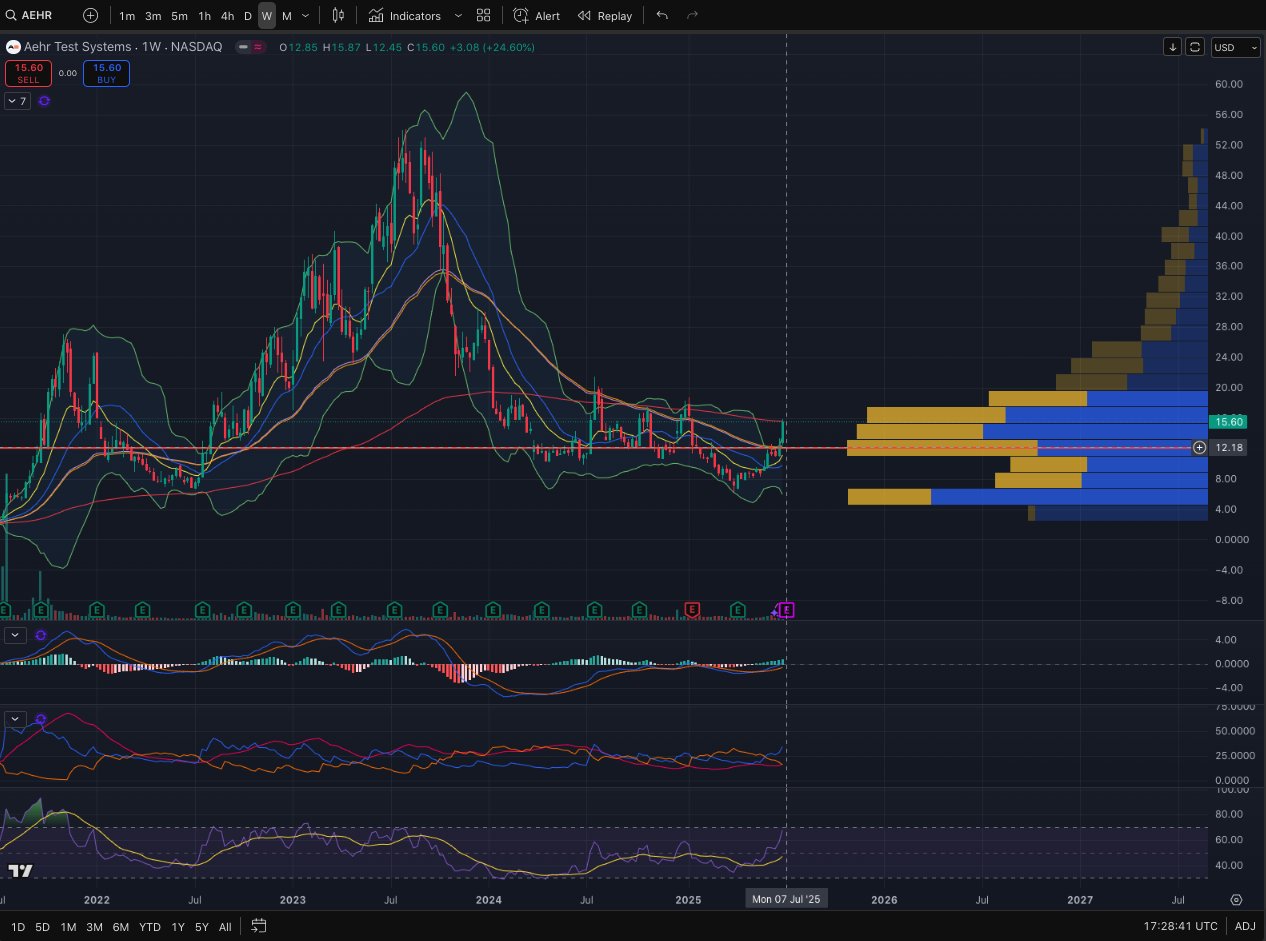Open the indicator templates grid icon
Viewport: 1266px width, 941px height.
click(484, 16)
